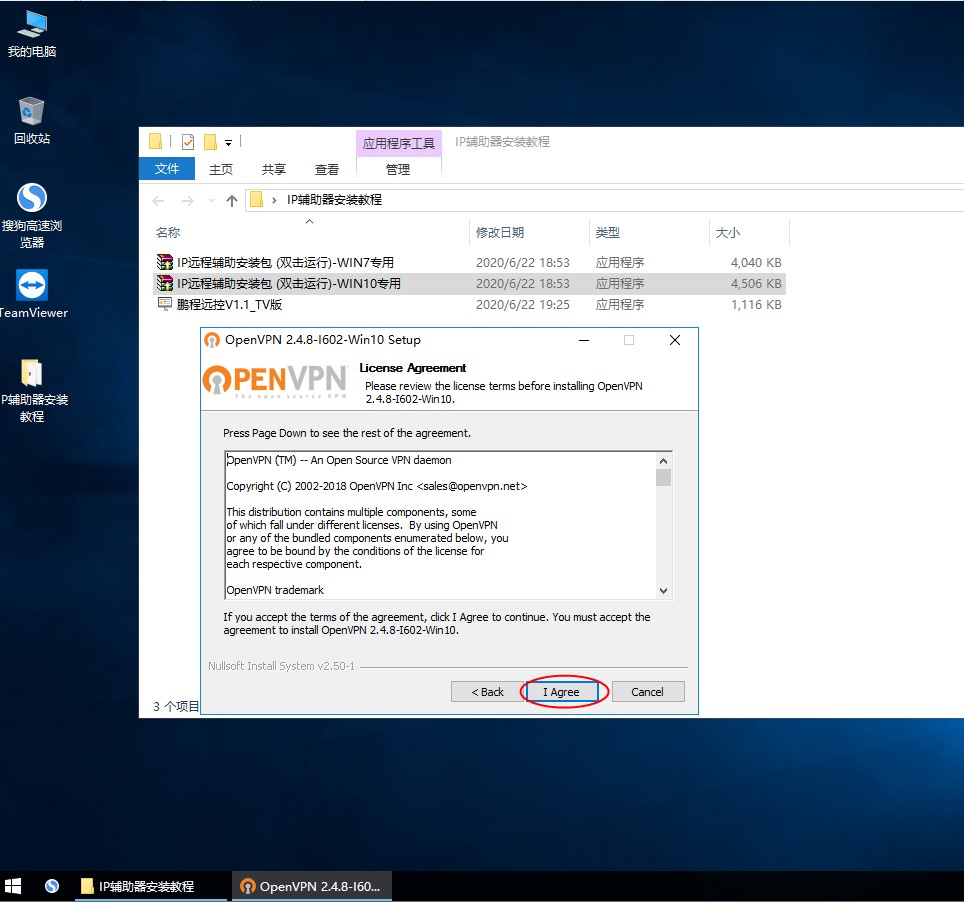Open recent locations dropdown arrow

pos(211,200)
